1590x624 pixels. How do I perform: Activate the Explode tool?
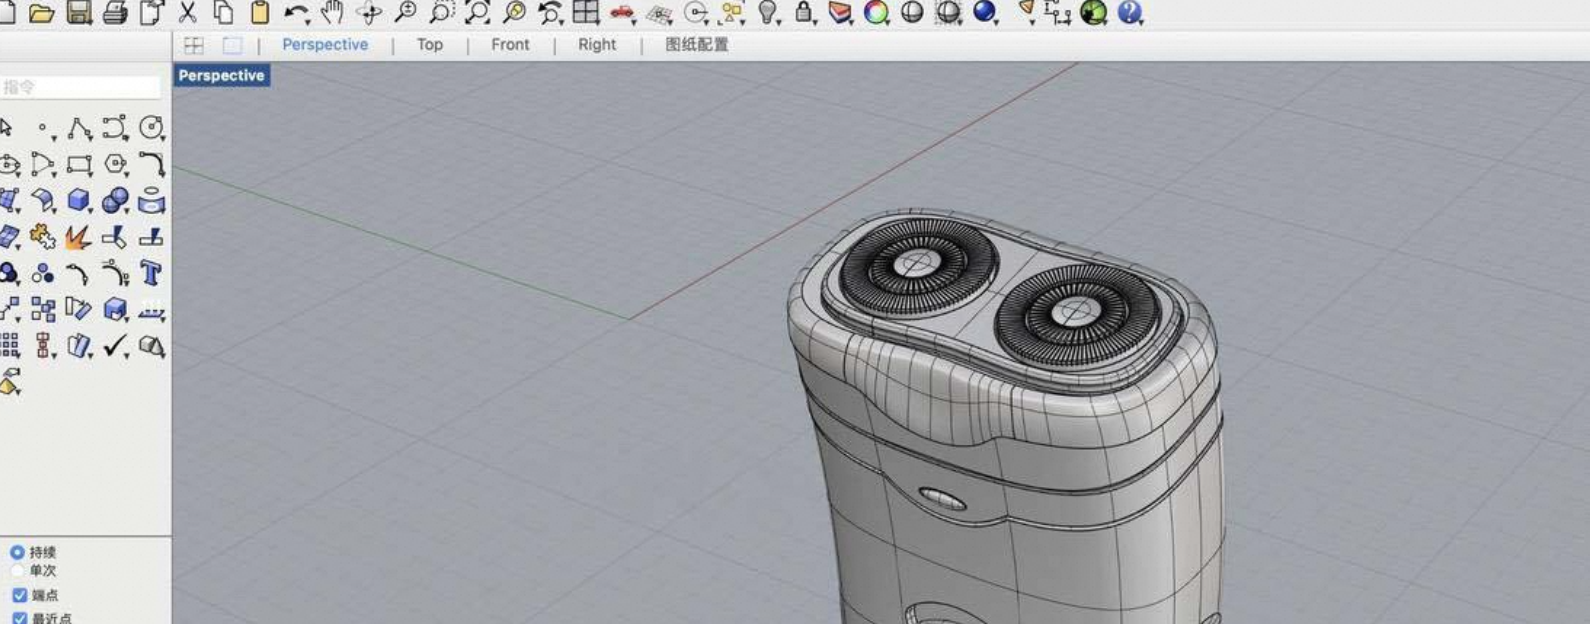click(x=79, y=237)
